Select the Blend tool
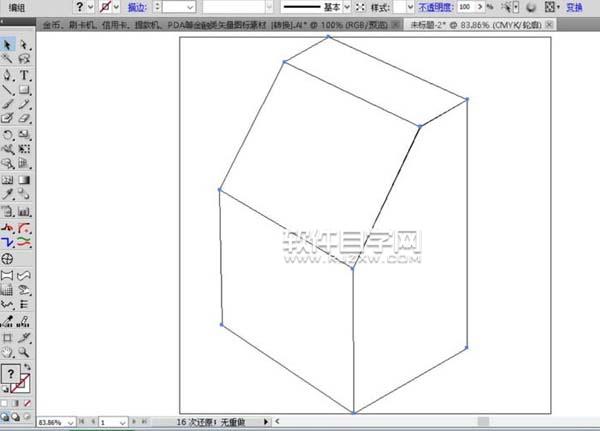600x431 pixels. pyautogui.click(x=24, y=194)
